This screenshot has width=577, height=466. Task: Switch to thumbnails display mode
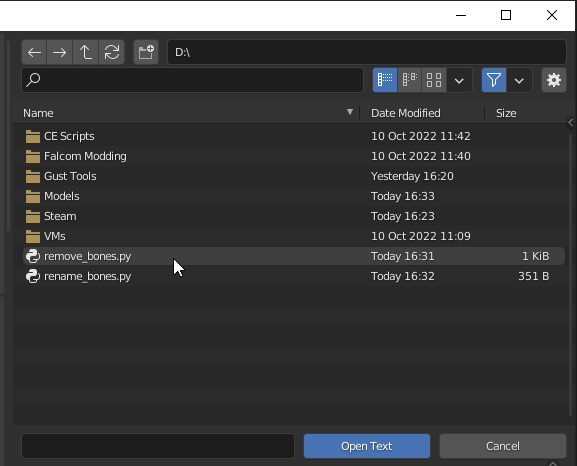(434, 80)
